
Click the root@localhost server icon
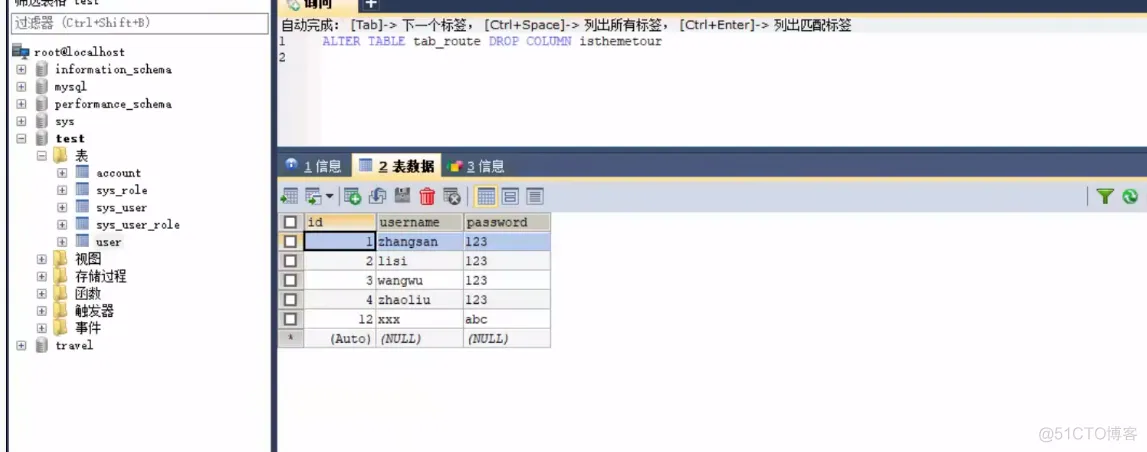(20, 51)
